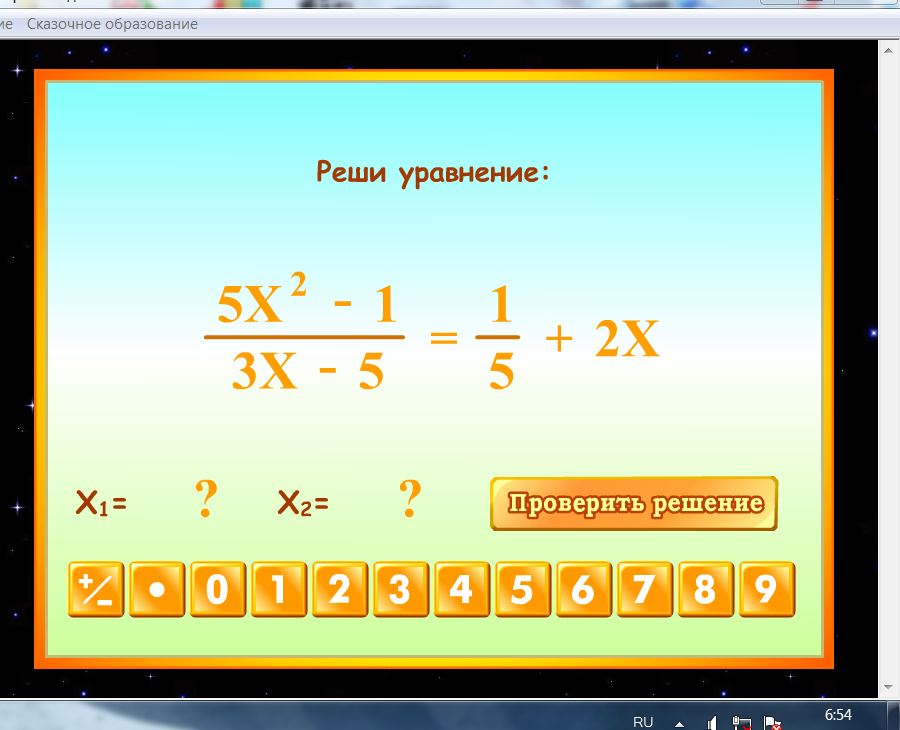Click the Проверить решение button
Screen dimensions: 900x730
(633, 503)
